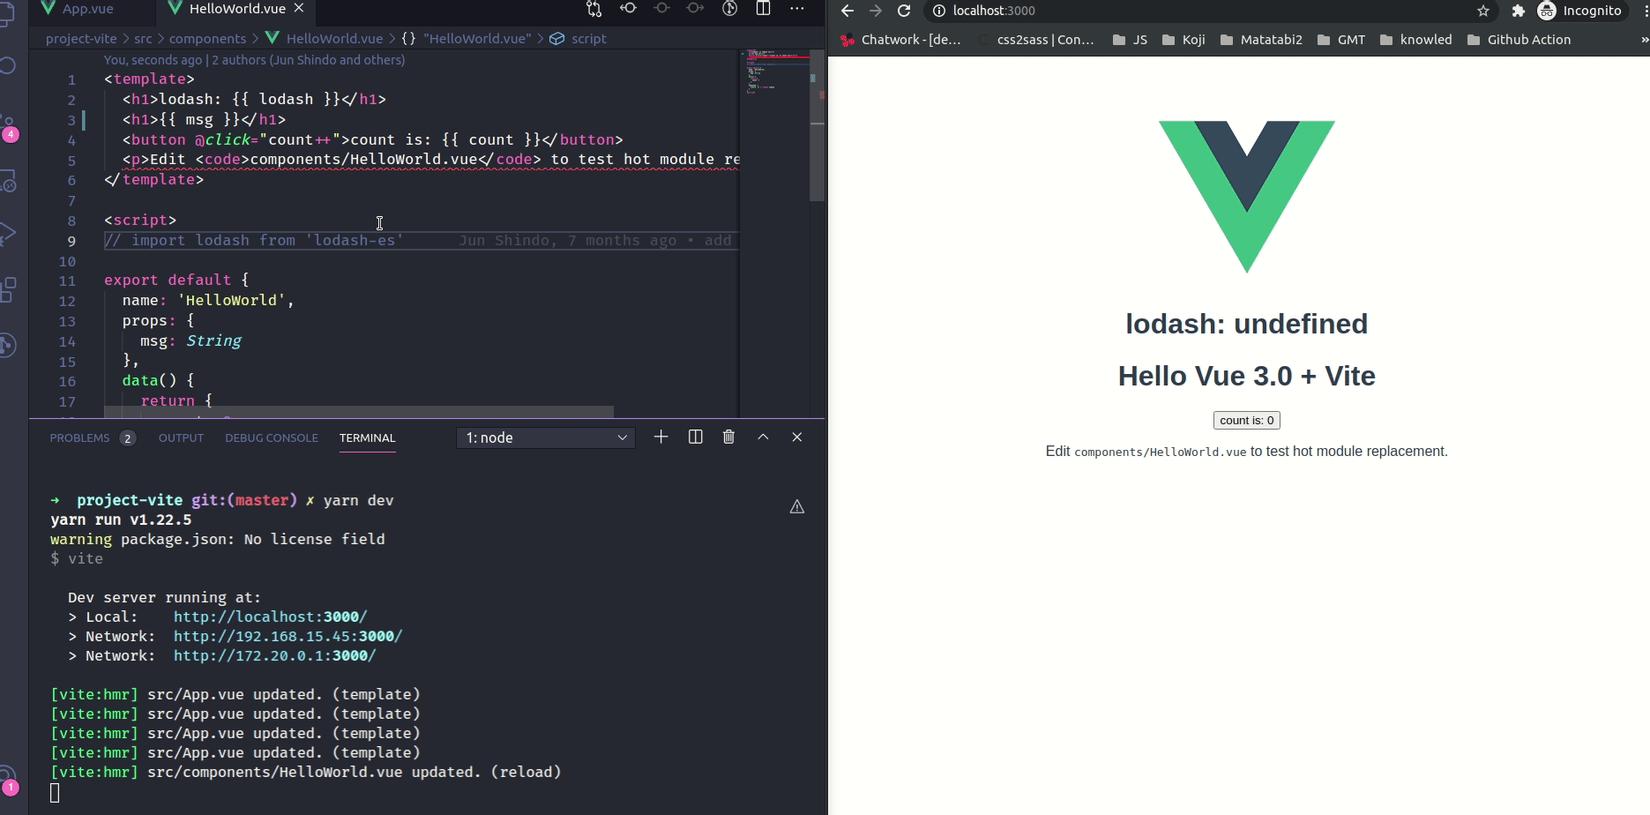The image size is (1650, 815).
Task: Place cursor on line 9 lodash import comment
Action: (254, 240)
